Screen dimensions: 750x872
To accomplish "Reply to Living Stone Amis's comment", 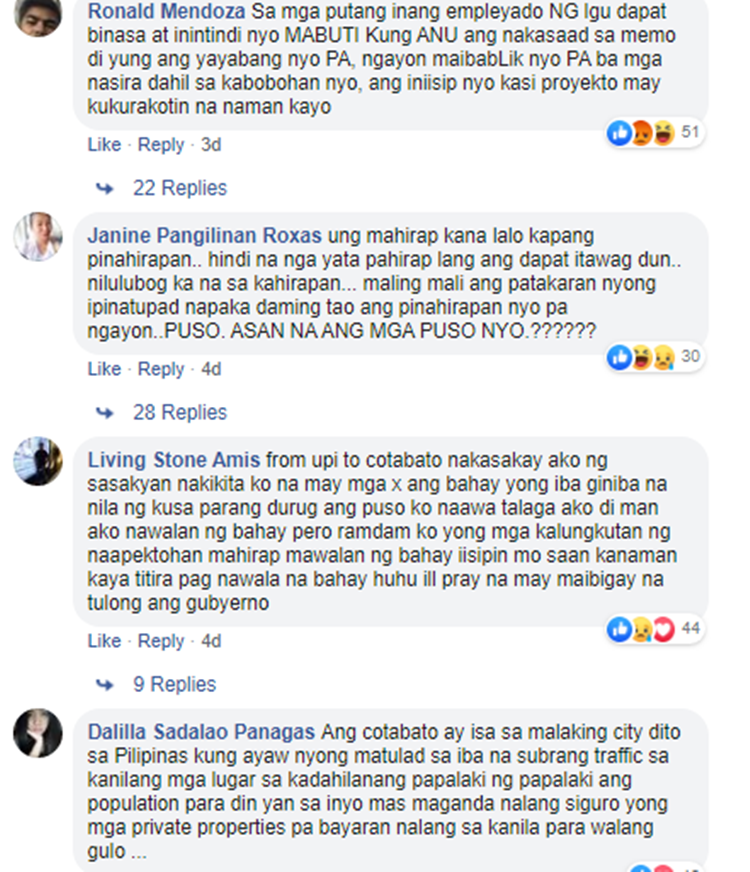I will tap(161, 641).
